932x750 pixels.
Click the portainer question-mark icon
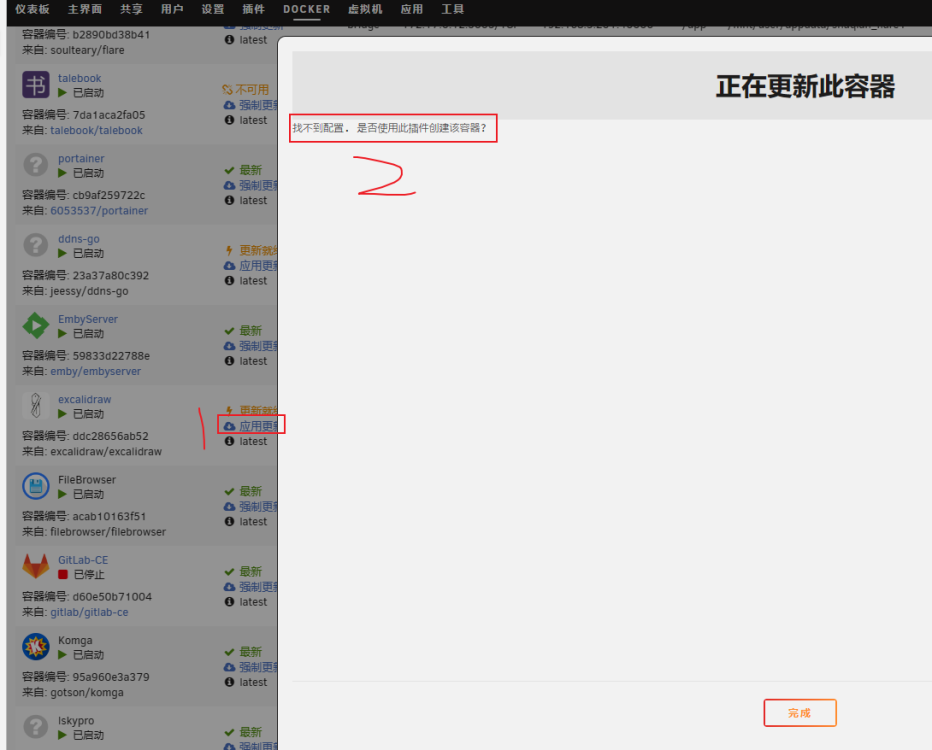[36, 165]
